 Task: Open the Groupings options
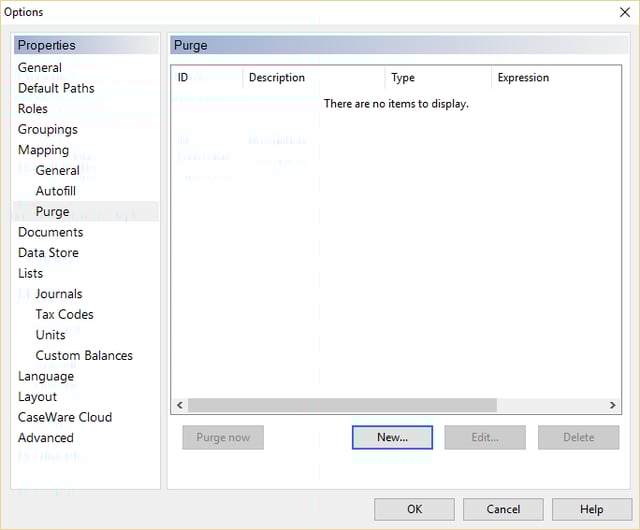[48, 129]
